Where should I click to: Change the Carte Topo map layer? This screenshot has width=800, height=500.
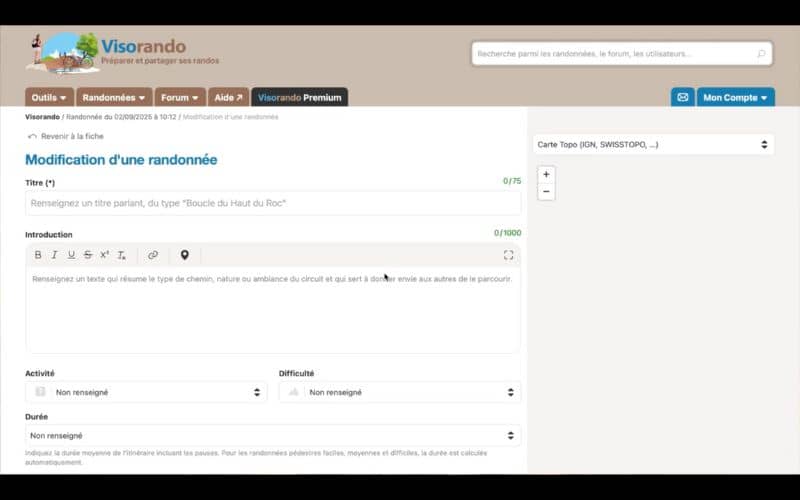(x=653, y=144)
